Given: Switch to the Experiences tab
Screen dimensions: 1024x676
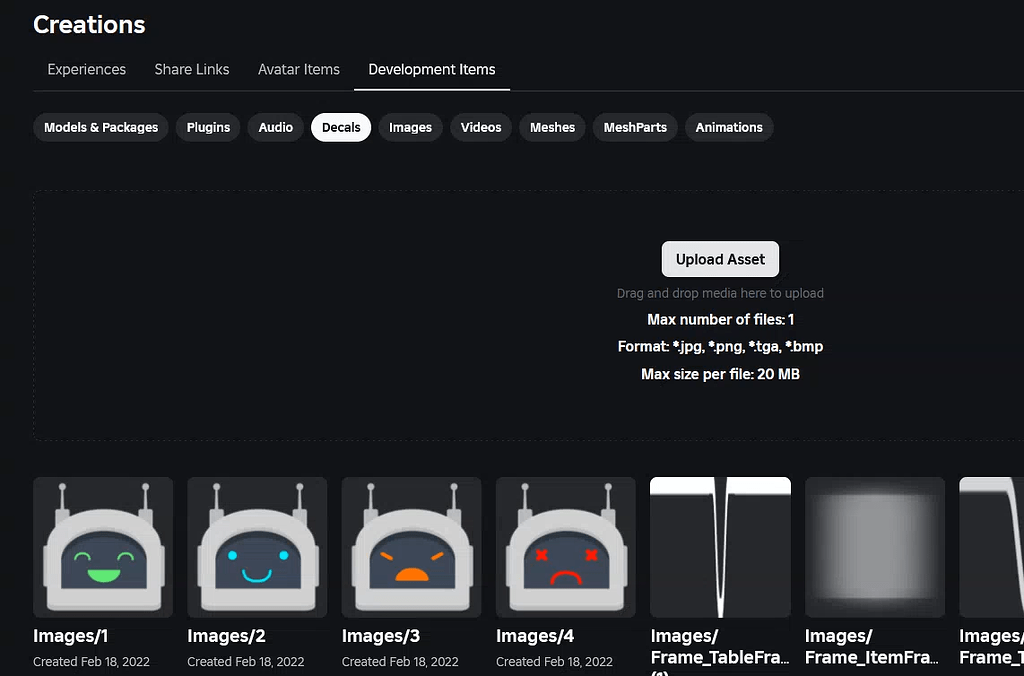Looking at the screenshot, I should [86, 69].
